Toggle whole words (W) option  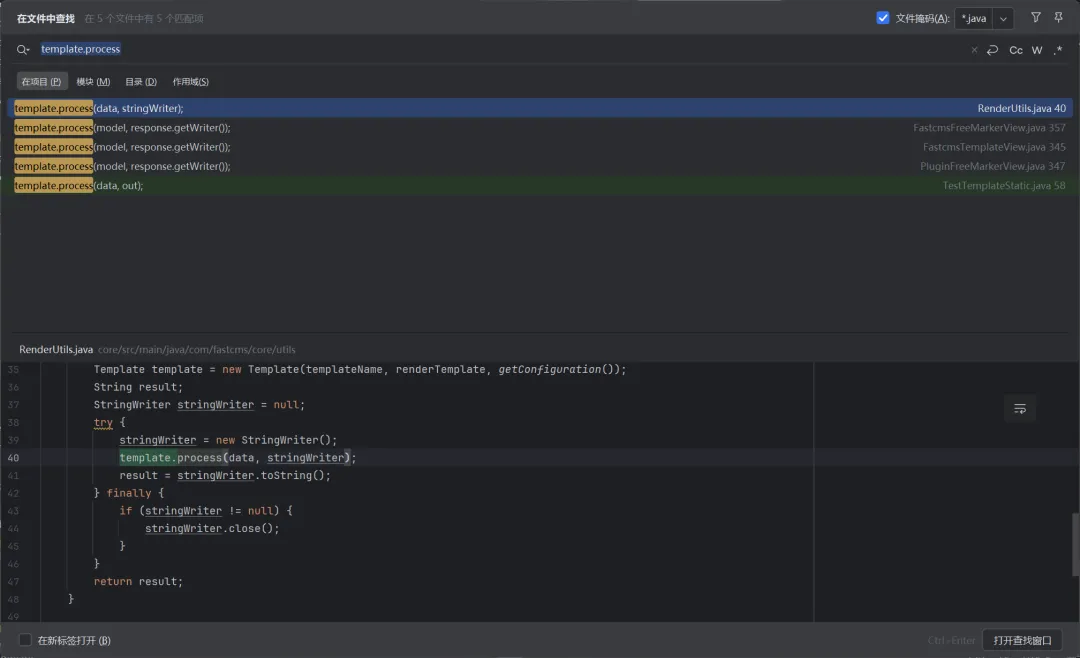coord(1037,50)
